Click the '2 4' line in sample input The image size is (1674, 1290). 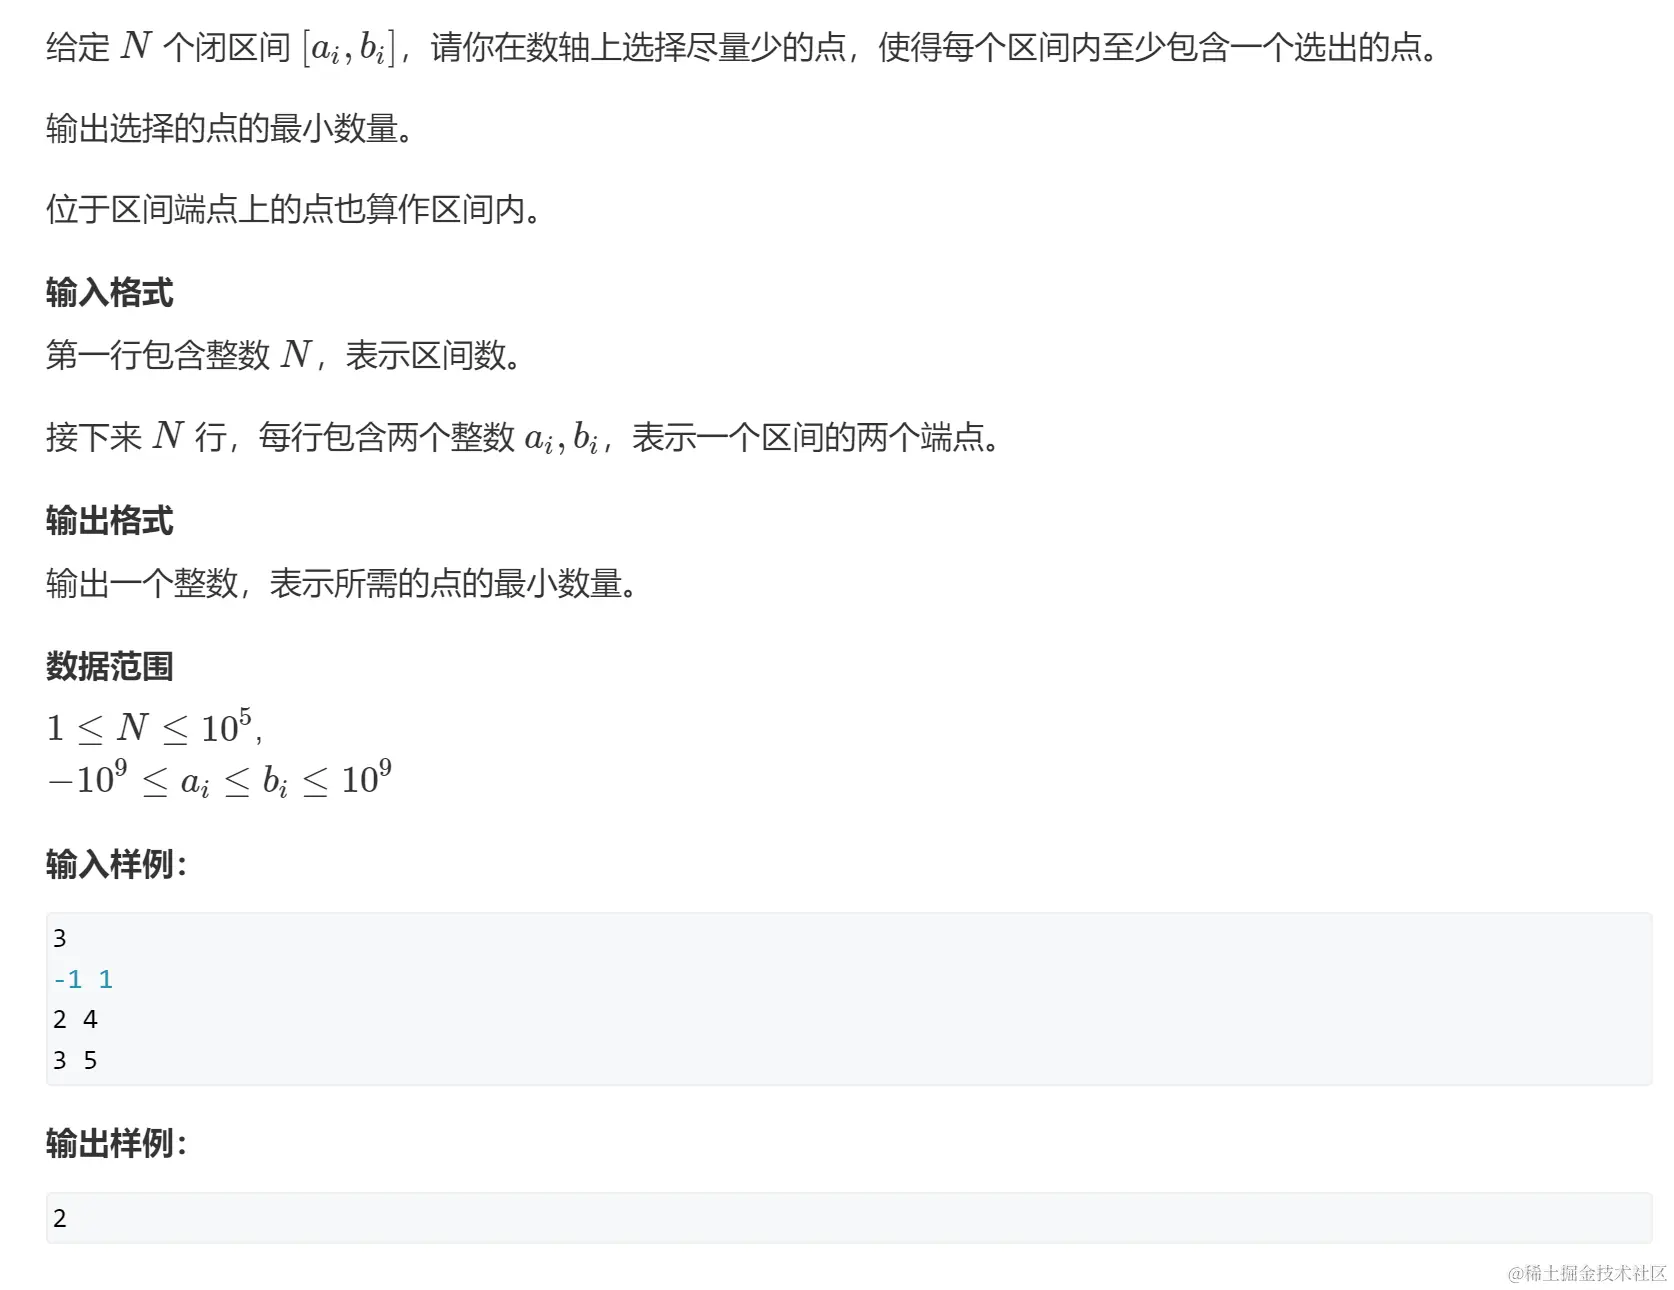[x=75, y=1020]
